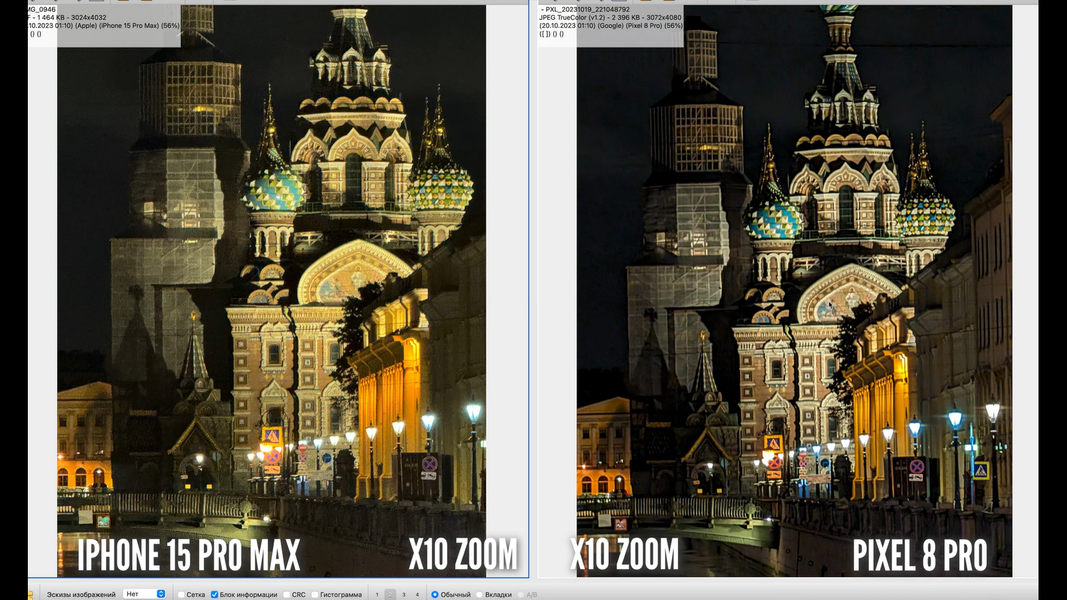Screen dimensions: 1067x600
Task: Uncheck the Блок информации checkbox
Action: (x=214, y=595)
